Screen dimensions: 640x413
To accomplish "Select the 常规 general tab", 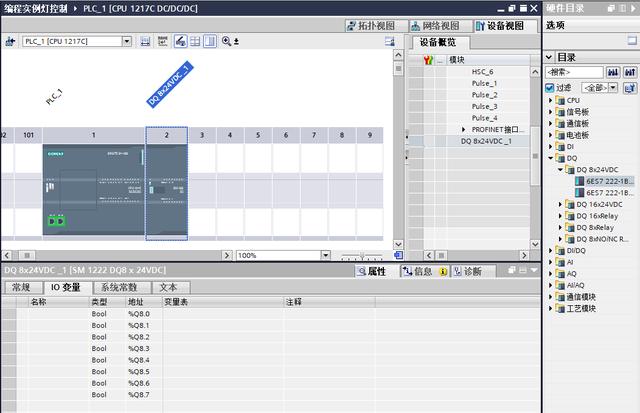I will pos(21,287).
